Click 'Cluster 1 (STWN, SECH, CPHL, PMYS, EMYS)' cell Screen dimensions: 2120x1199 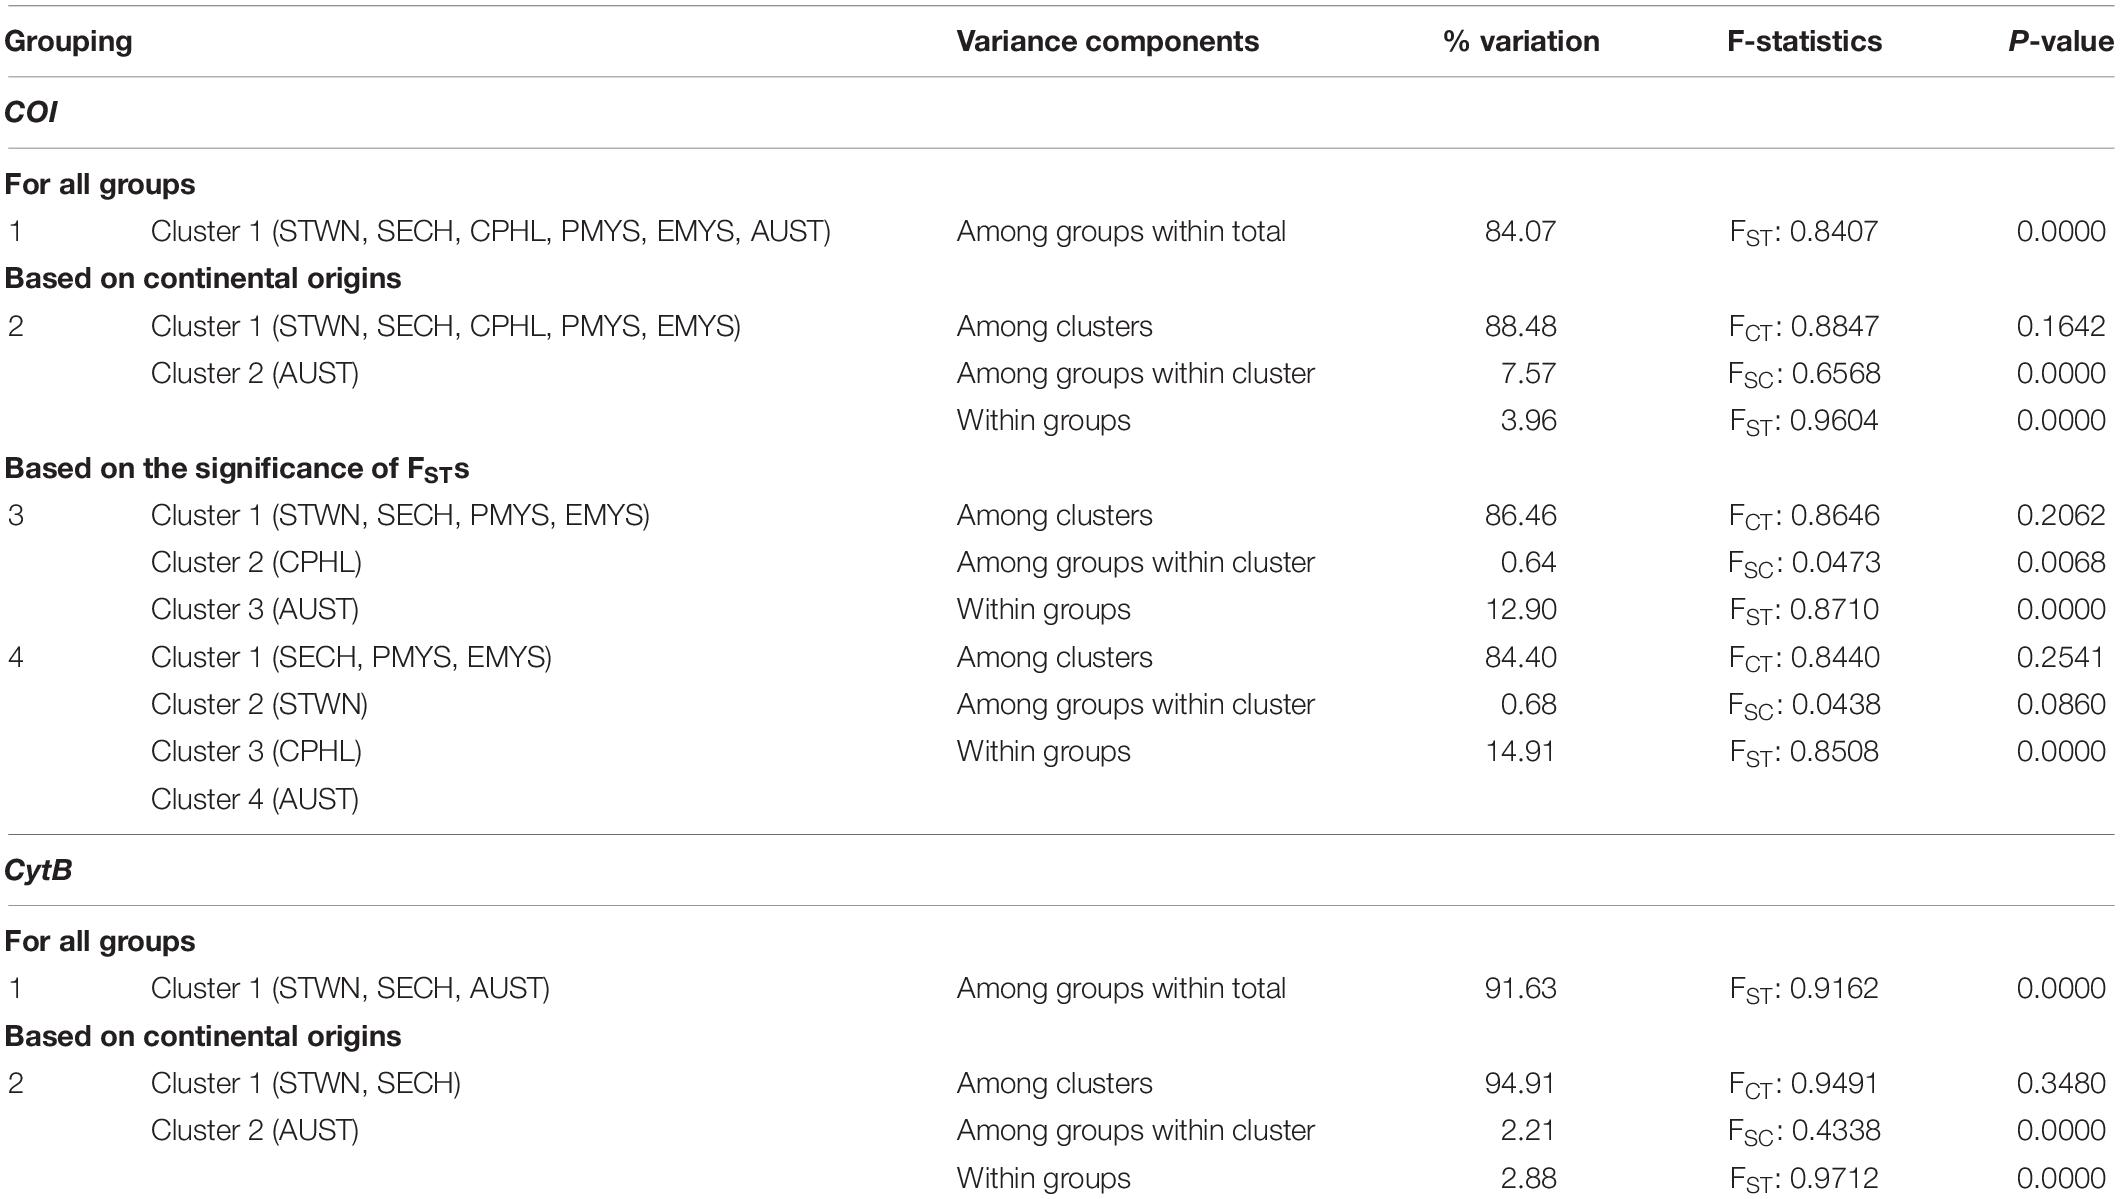(x=446, y=327)
